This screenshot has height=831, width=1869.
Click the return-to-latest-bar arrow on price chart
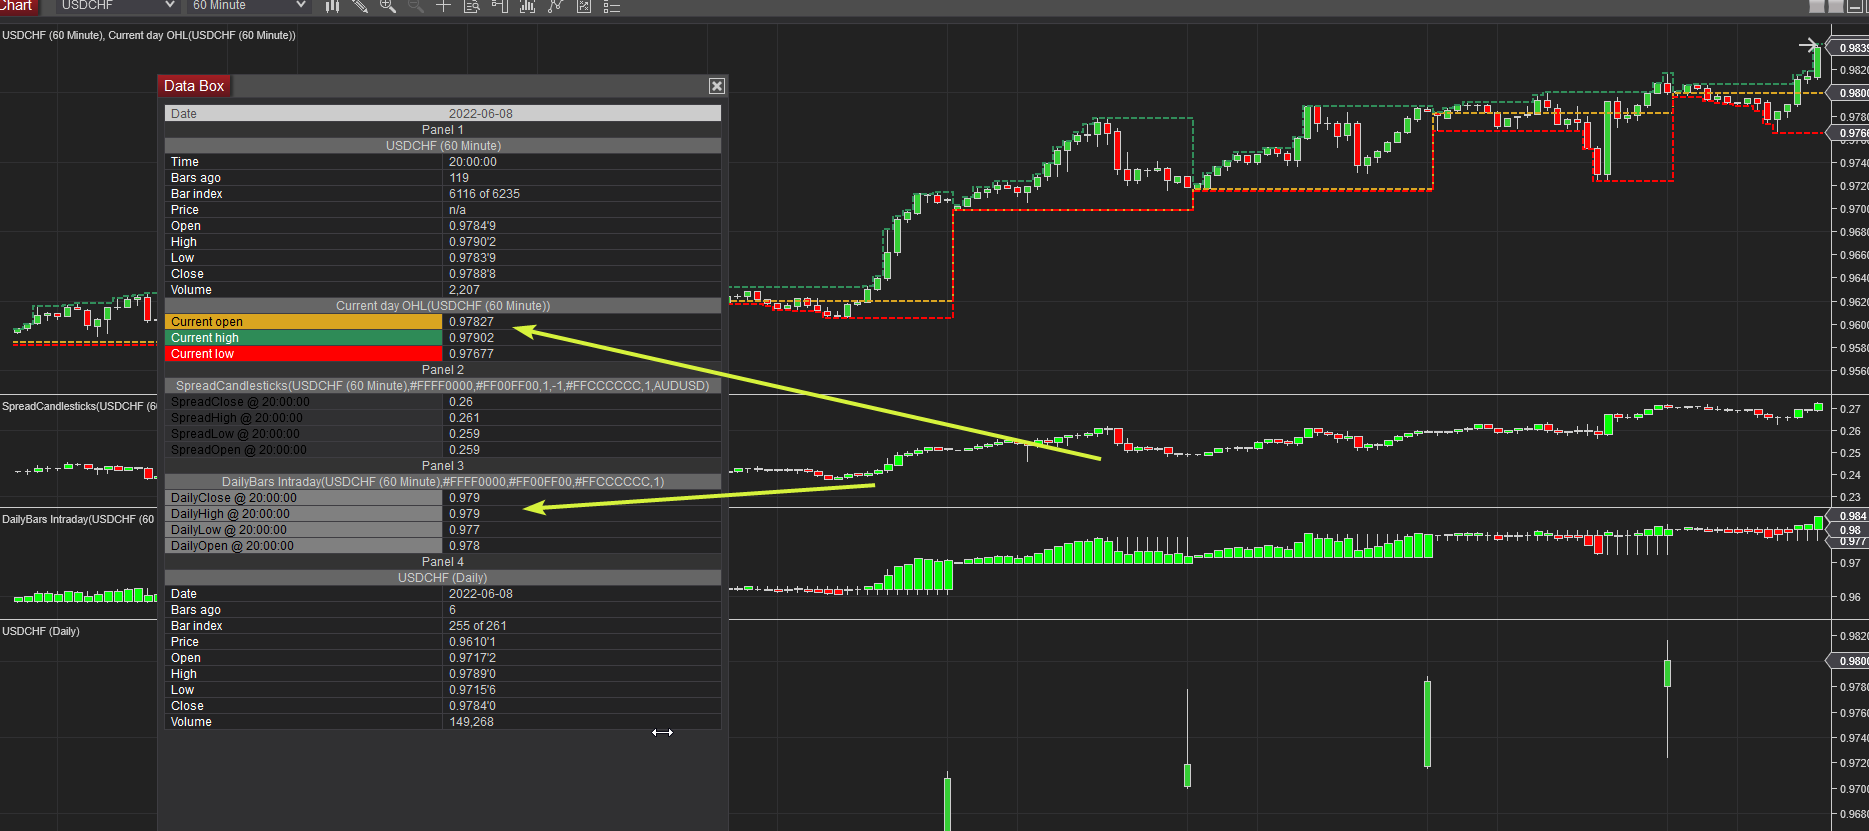pos(1808,45)
